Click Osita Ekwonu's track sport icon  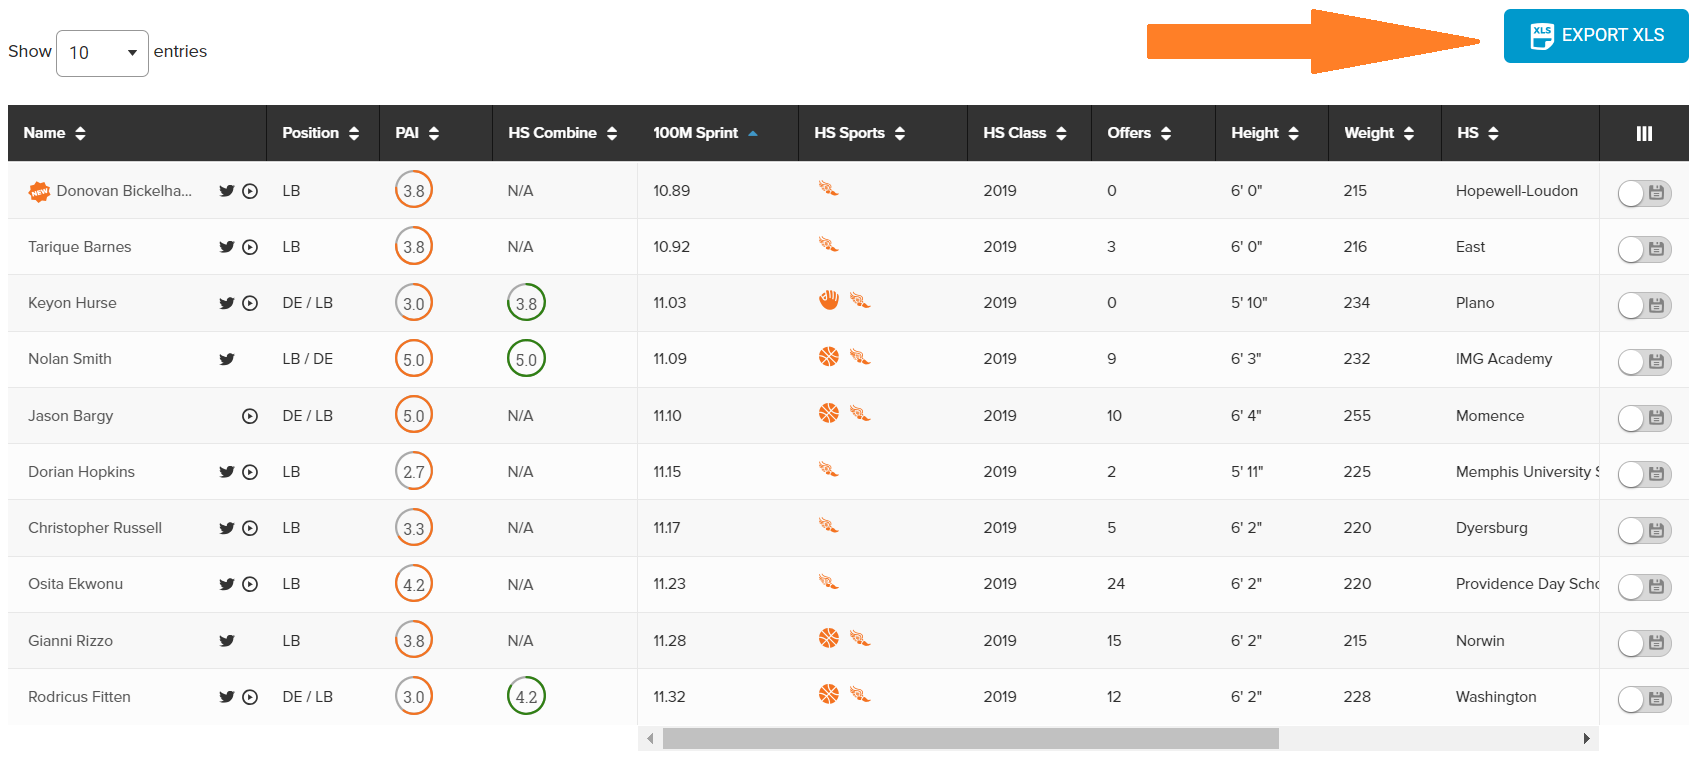tap(828, 581)
